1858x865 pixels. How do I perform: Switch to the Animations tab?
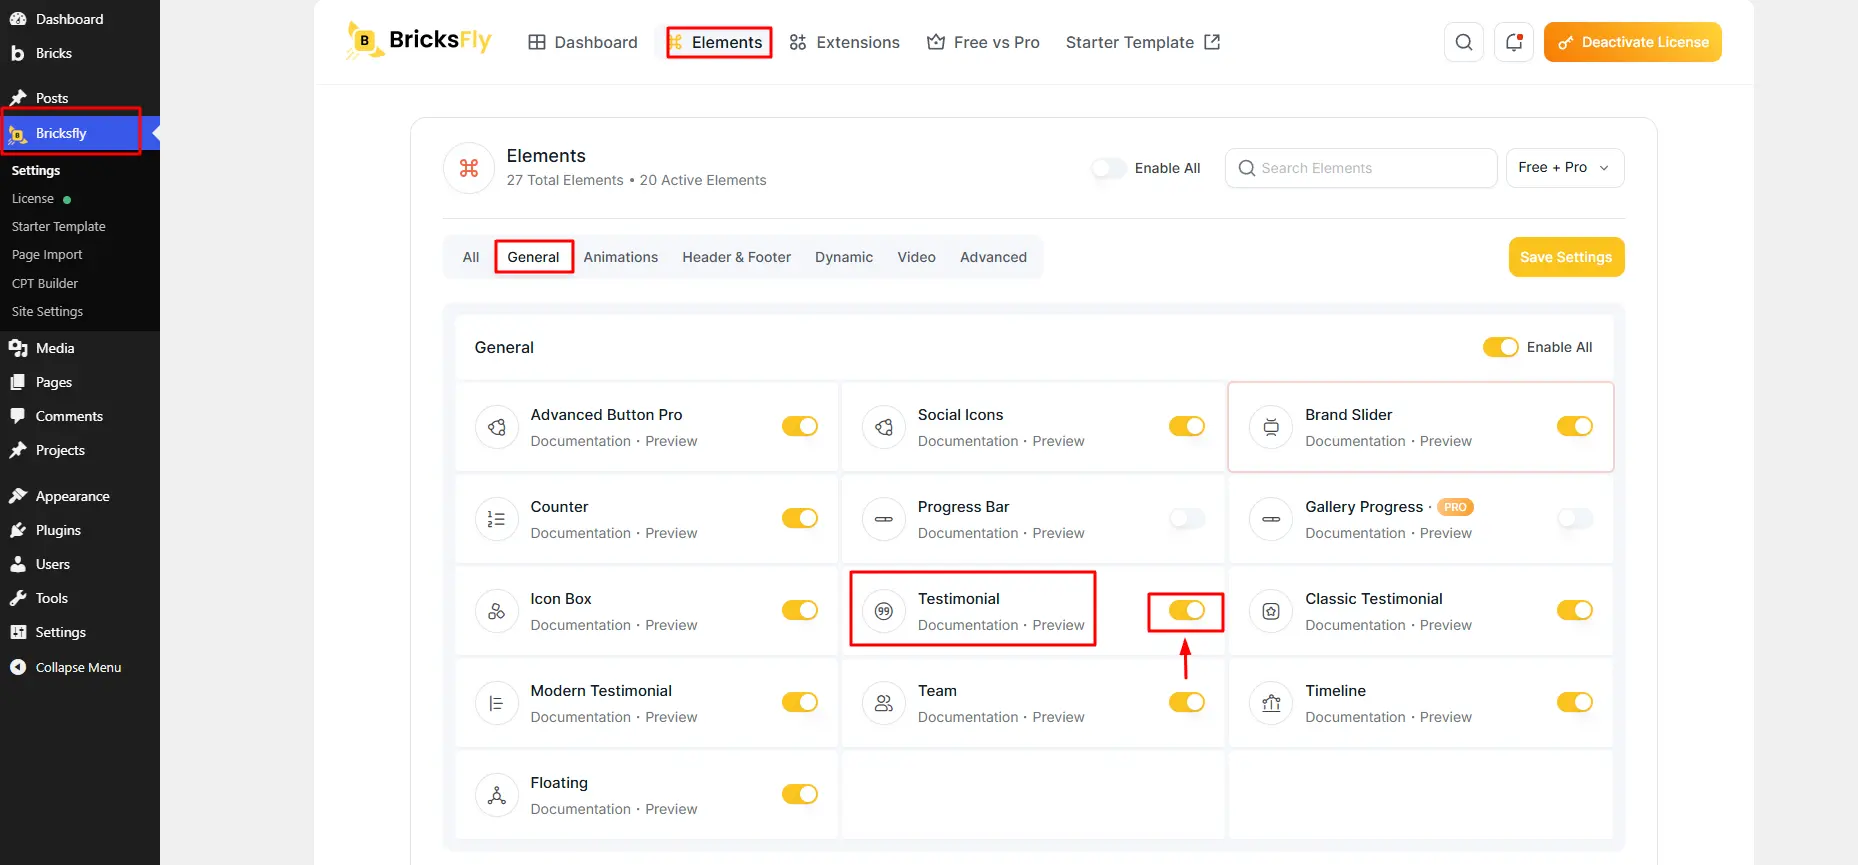[x=621, y=257]
